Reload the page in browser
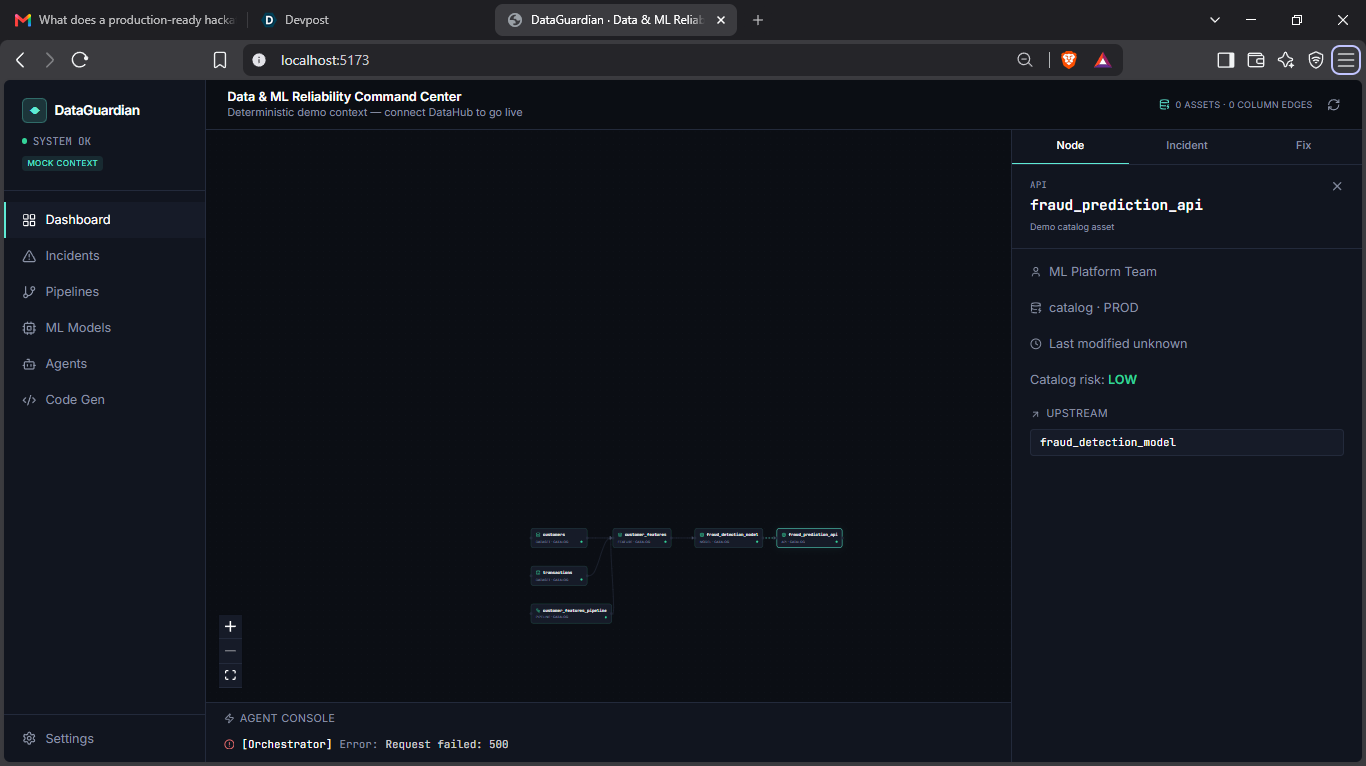This screenshot has height=766, width=1366. (x=81, y=60)
